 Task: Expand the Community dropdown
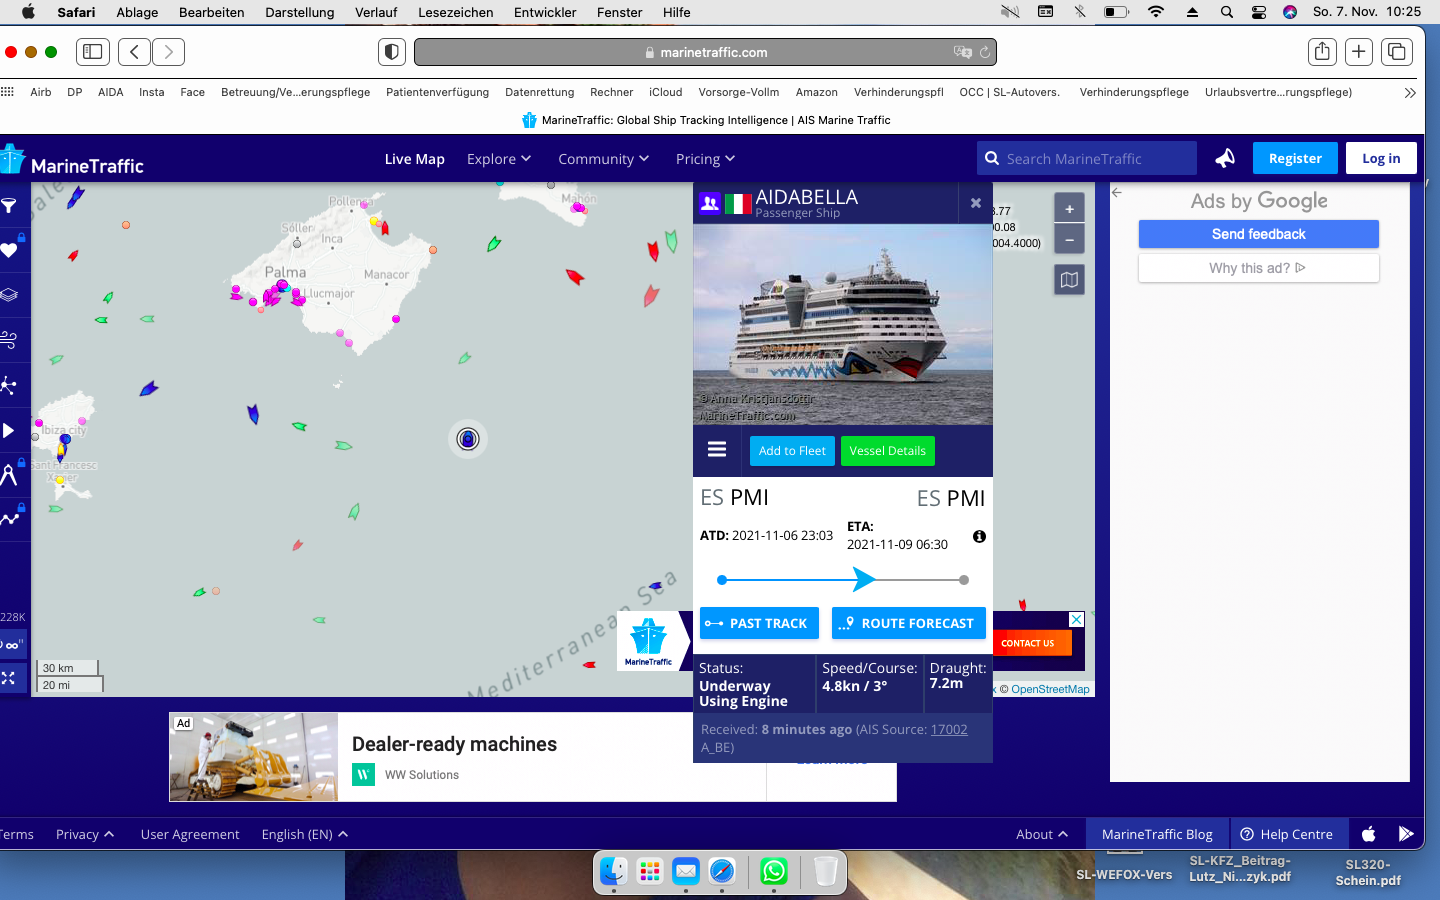[x=603, y=159]
